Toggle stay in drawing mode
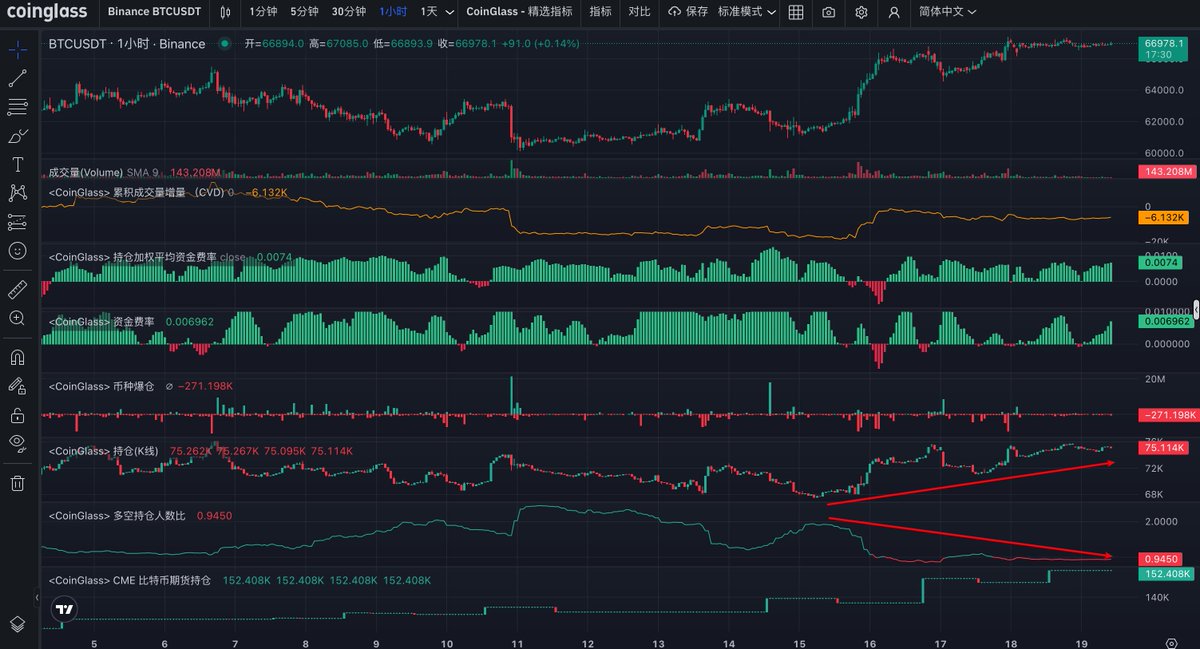Image resolution: width=1200 pixels, height=649 pixels. point(17,385)
